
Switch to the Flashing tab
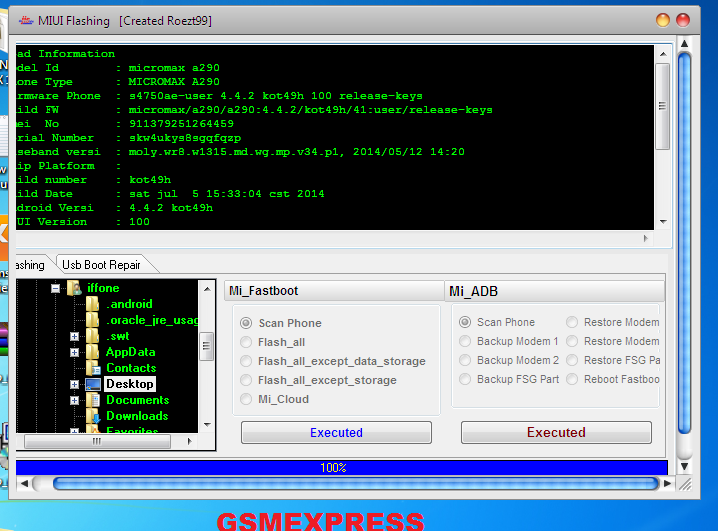pos(30,265)
